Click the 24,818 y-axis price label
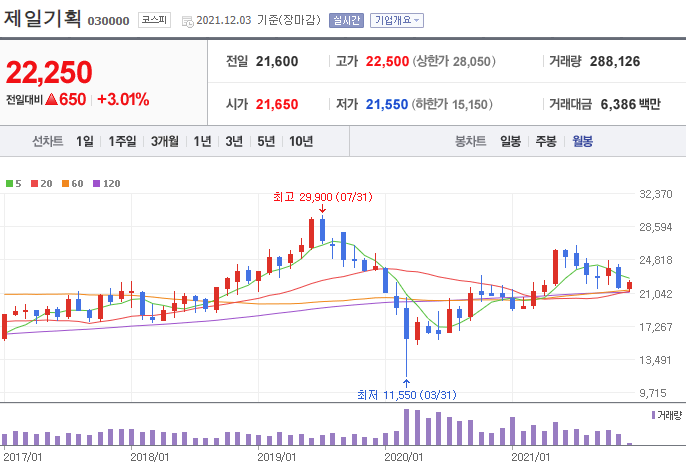The height and width of the screenshot is (467, 686). coord(656,260)
